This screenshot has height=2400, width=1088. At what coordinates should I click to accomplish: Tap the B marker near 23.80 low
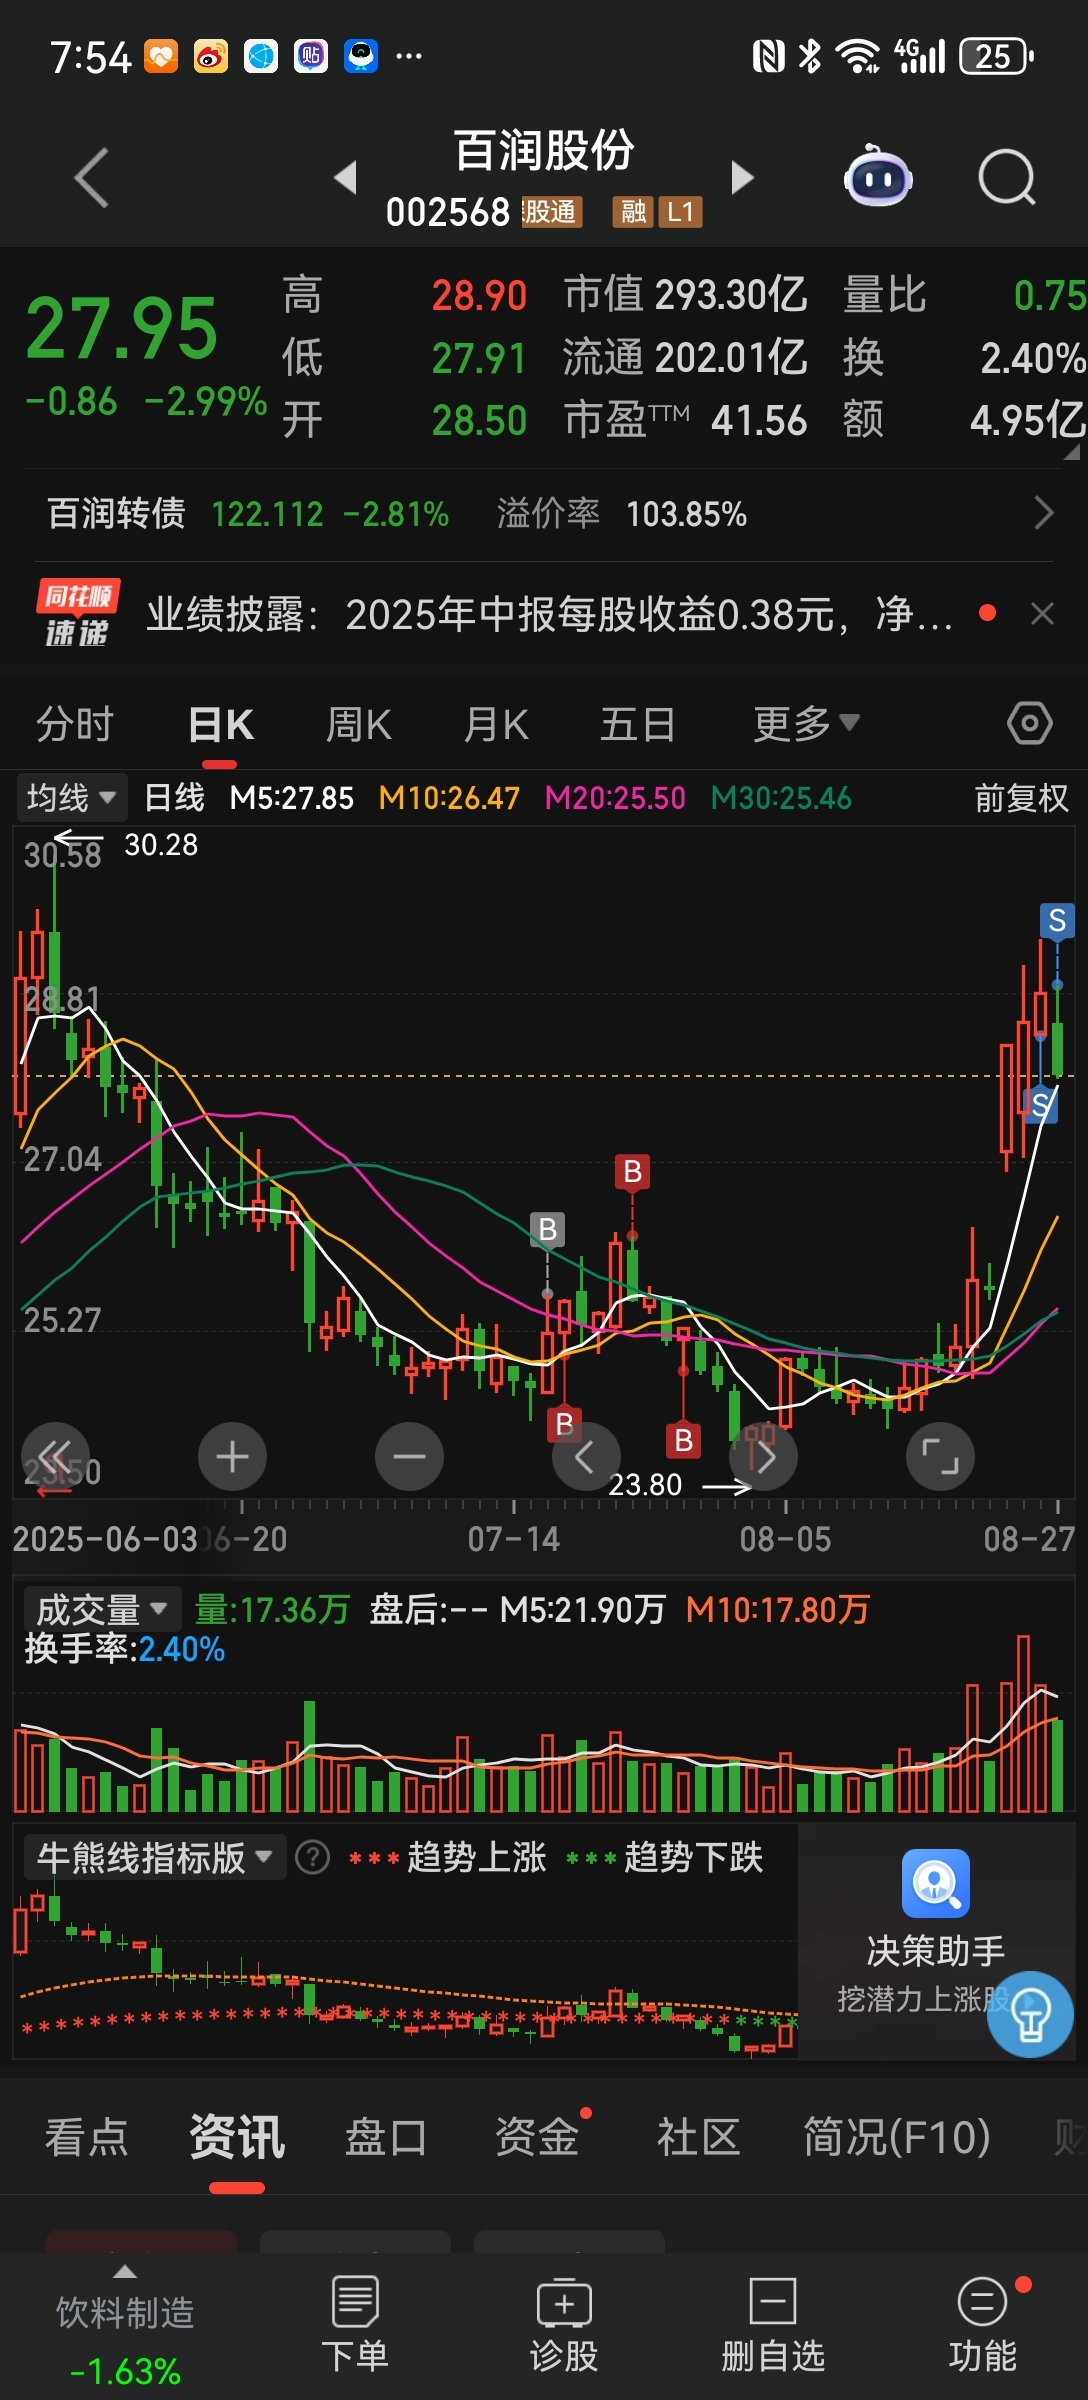[684, 1440]
